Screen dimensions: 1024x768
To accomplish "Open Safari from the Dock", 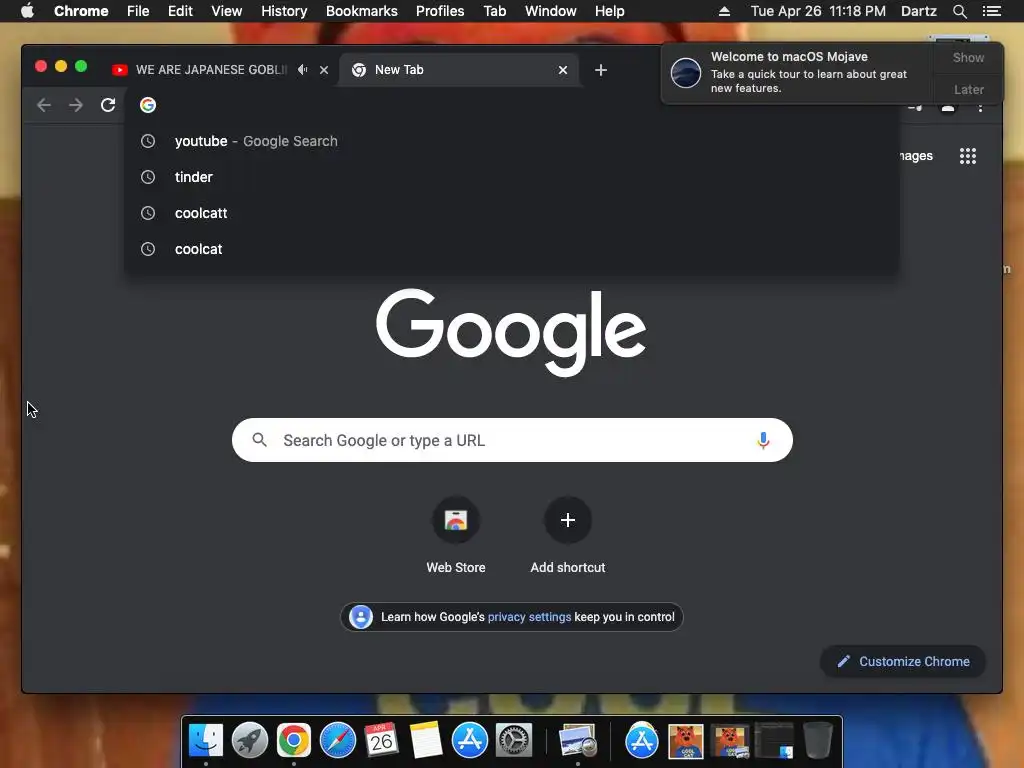I will [x=338, y=741].
